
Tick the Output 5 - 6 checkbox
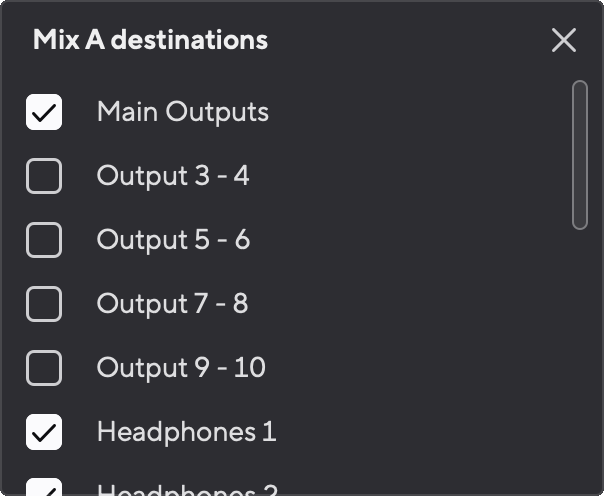click(x=44, y=240)
